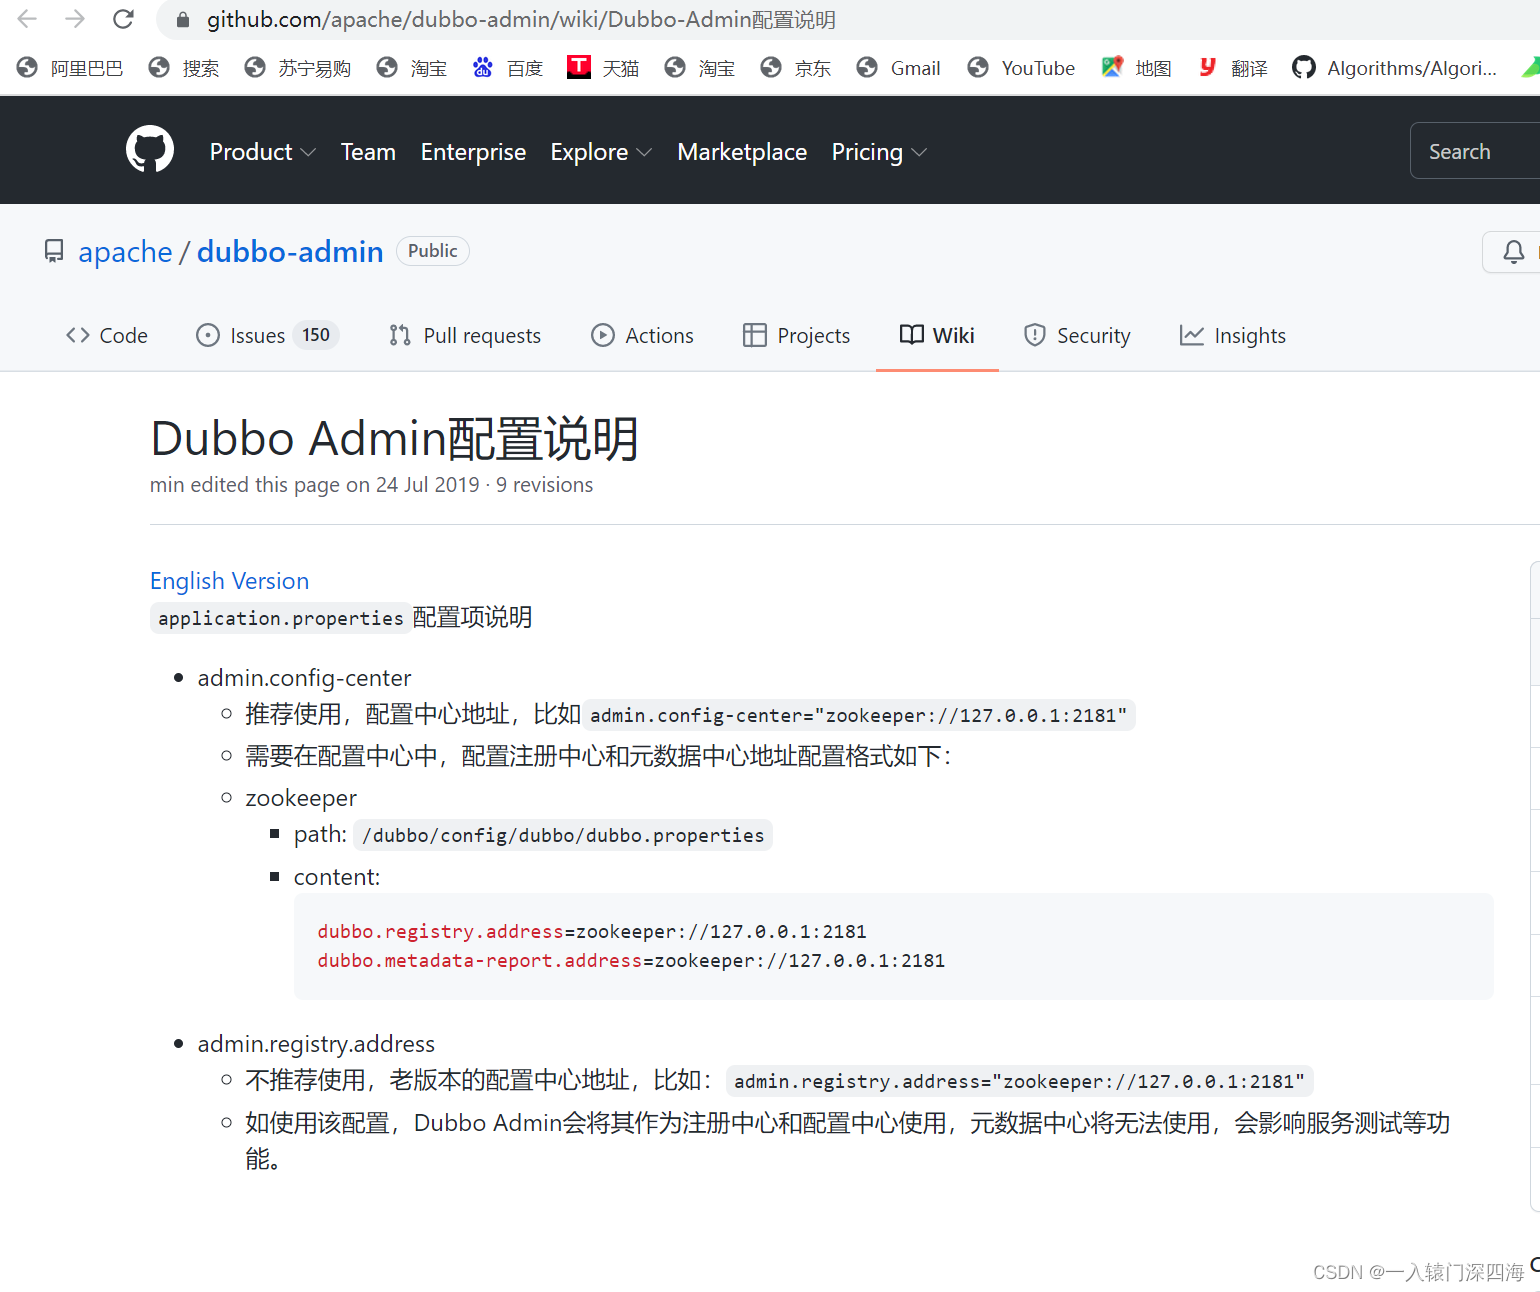Open the English Version link
This screenshot has height=1292, width=1540.
pyautogui.click(x=229, y=581)
